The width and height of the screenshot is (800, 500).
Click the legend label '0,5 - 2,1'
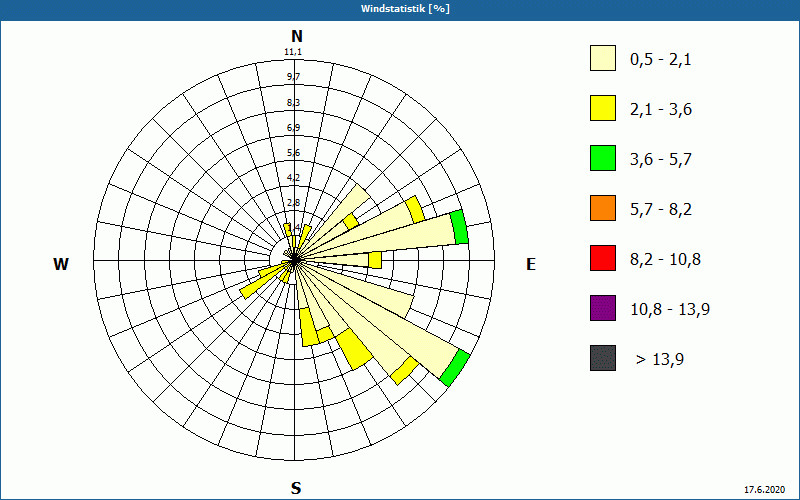pos(661,60)
